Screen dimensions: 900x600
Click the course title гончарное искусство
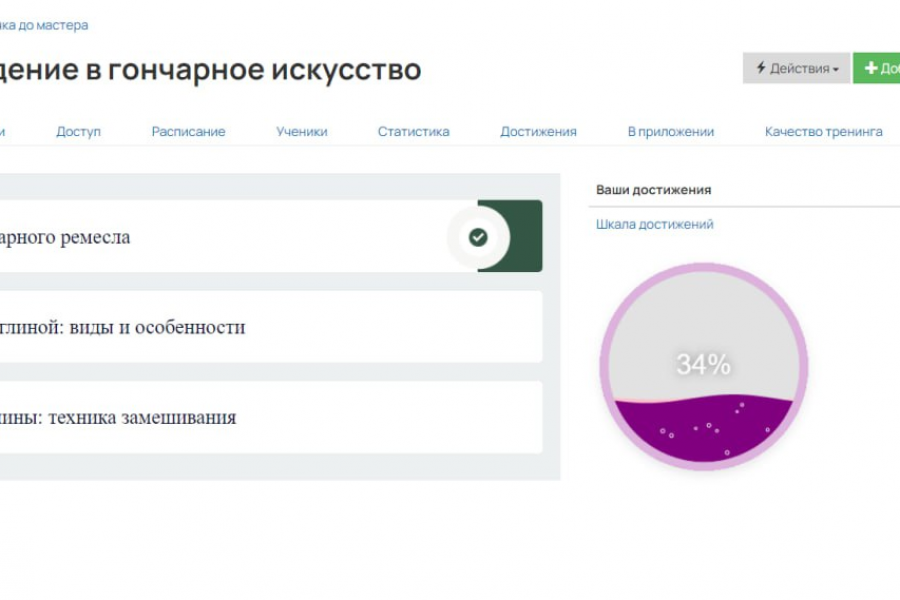[211, 69]
